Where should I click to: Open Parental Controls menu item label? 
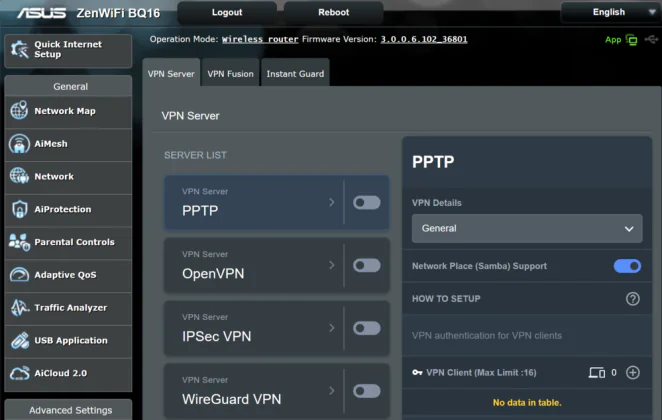tap(74, 242)
